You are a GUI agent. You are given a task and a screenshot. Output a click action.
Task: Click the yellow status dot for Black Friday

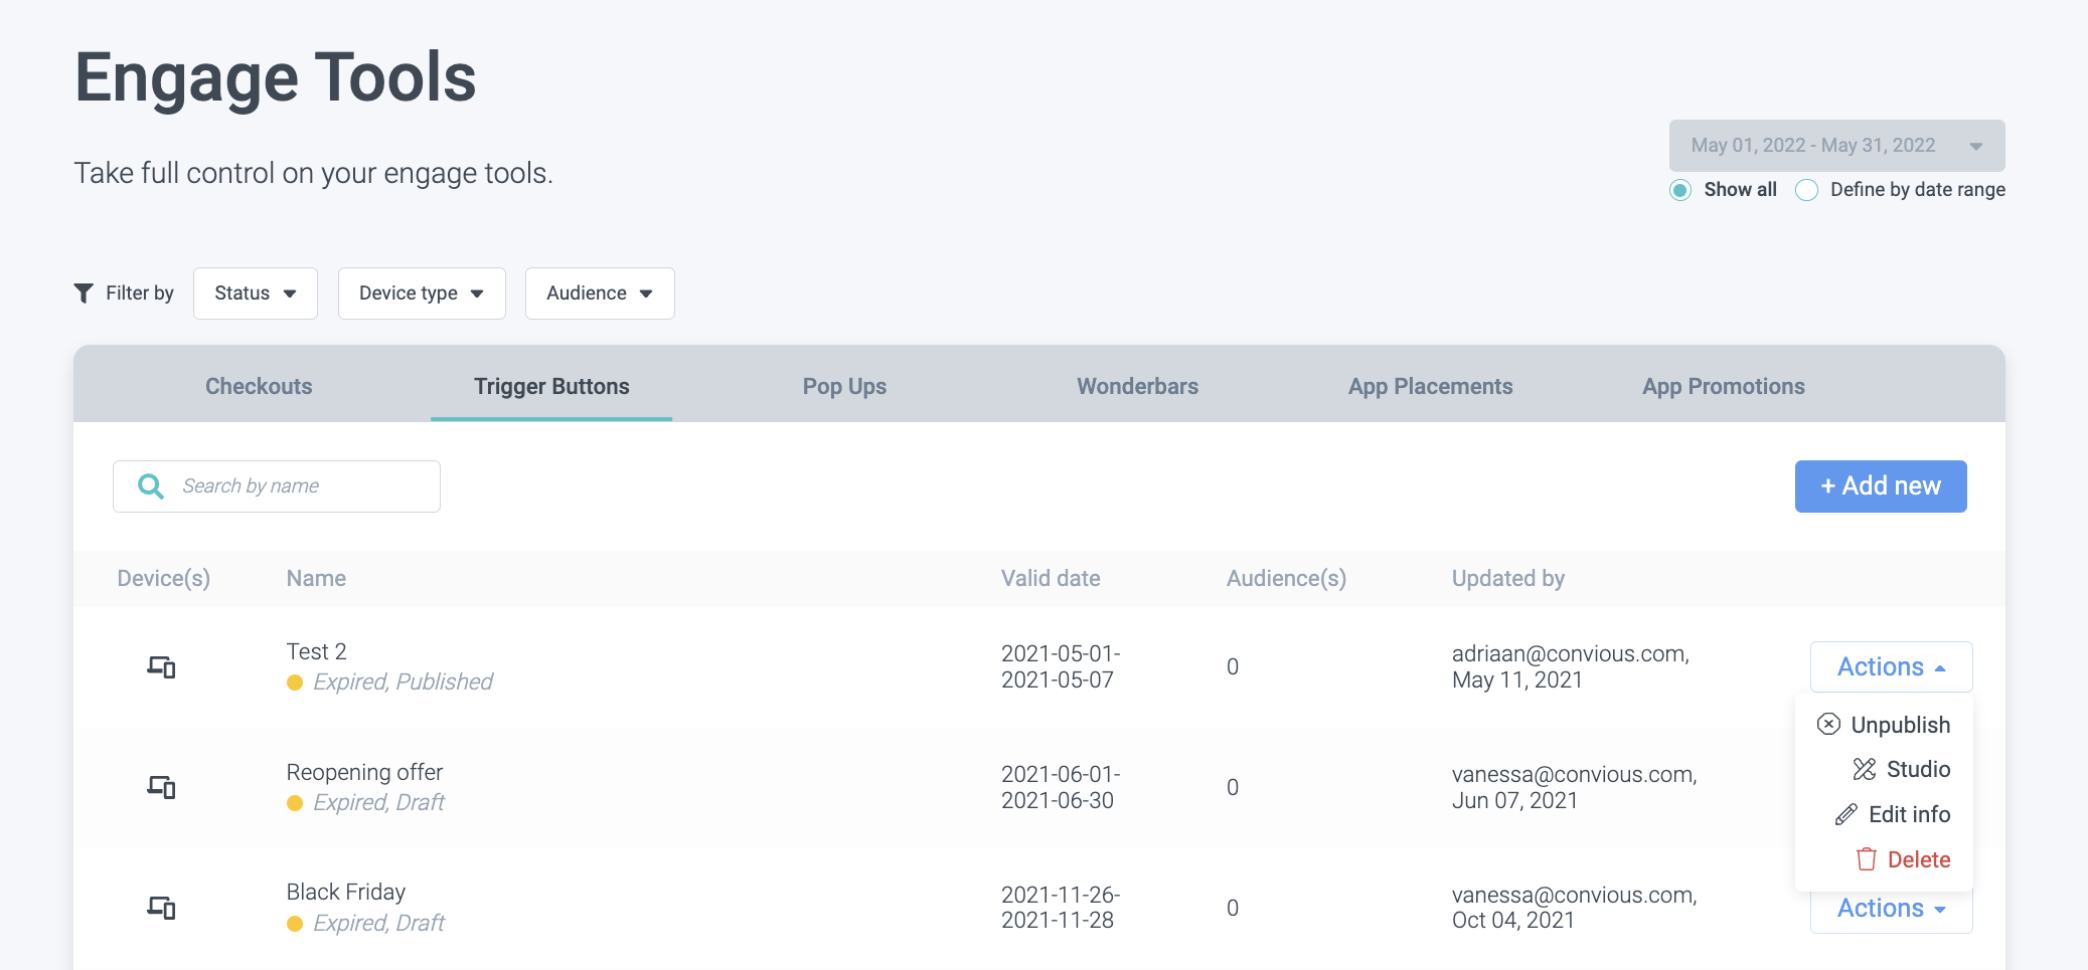[x=295, y=924]
